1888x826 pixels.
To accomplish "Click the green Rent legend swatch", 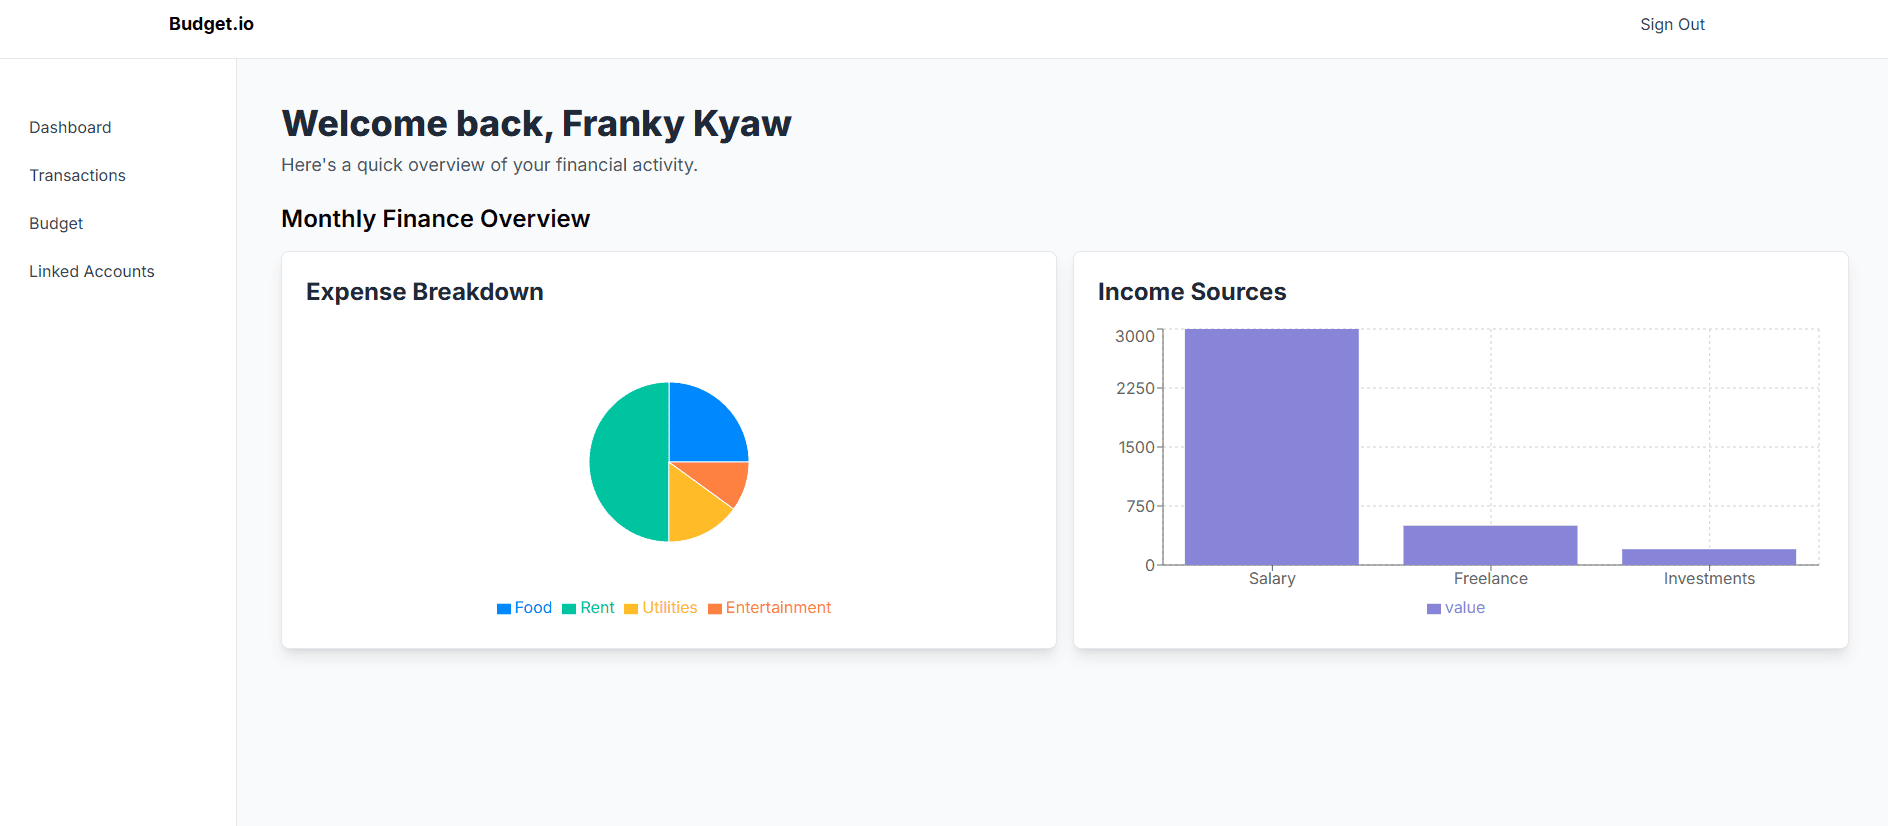I will click(x=569, y=609).
